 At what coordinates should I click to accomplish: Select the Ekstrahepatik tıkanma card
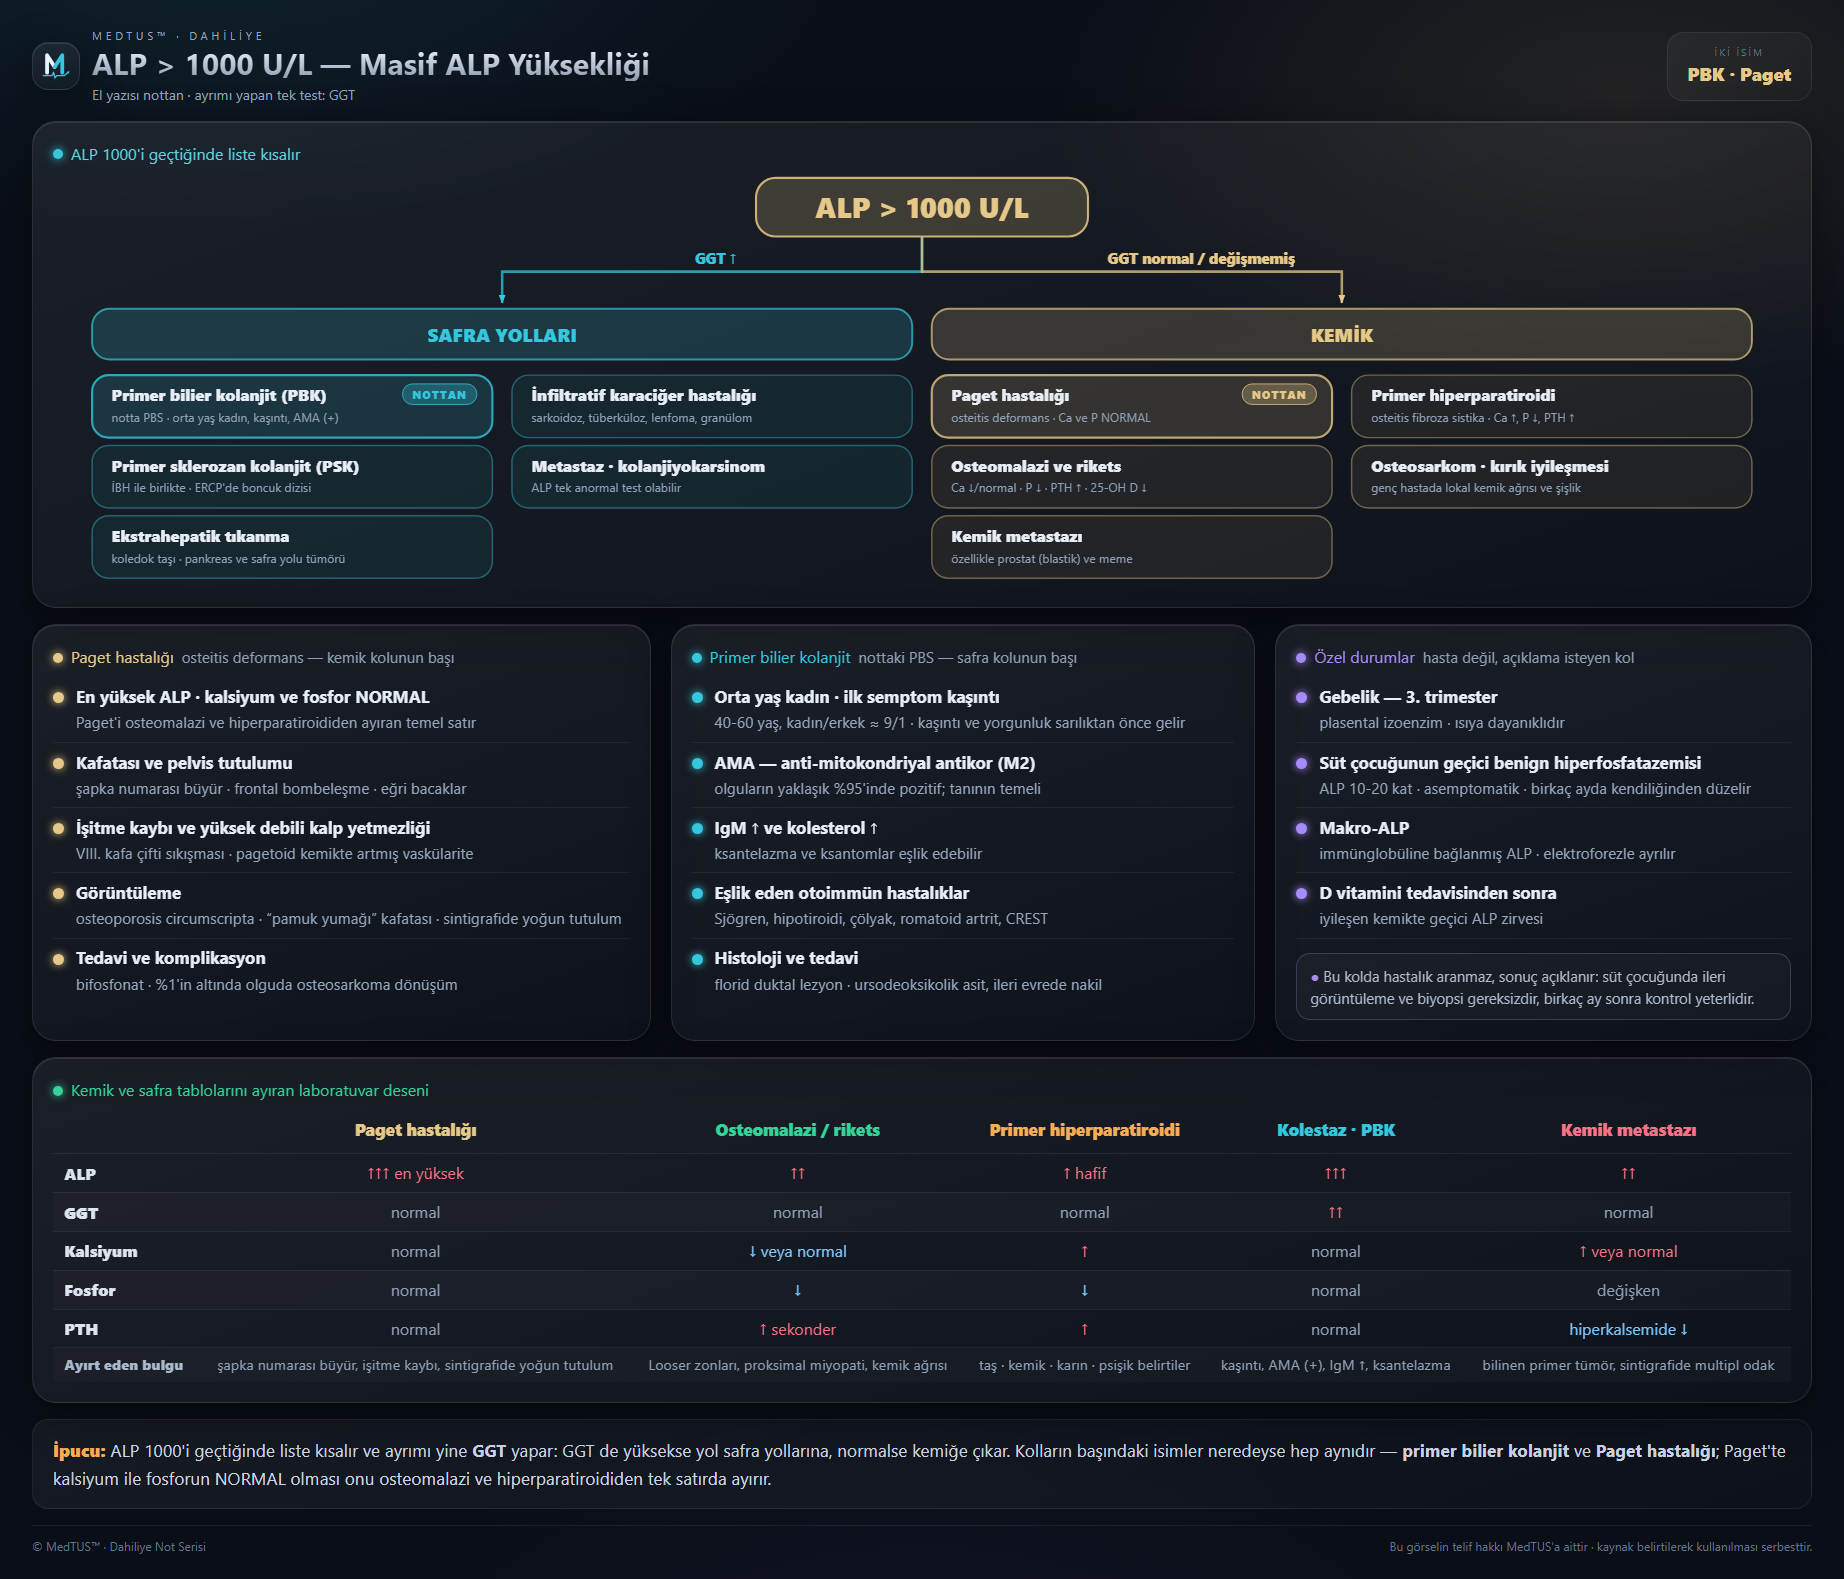point(292,547)
